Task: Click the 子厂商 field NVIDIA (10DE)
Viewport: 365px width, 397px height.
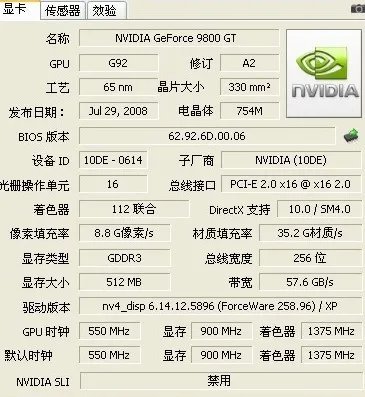Action: (291, 160)
